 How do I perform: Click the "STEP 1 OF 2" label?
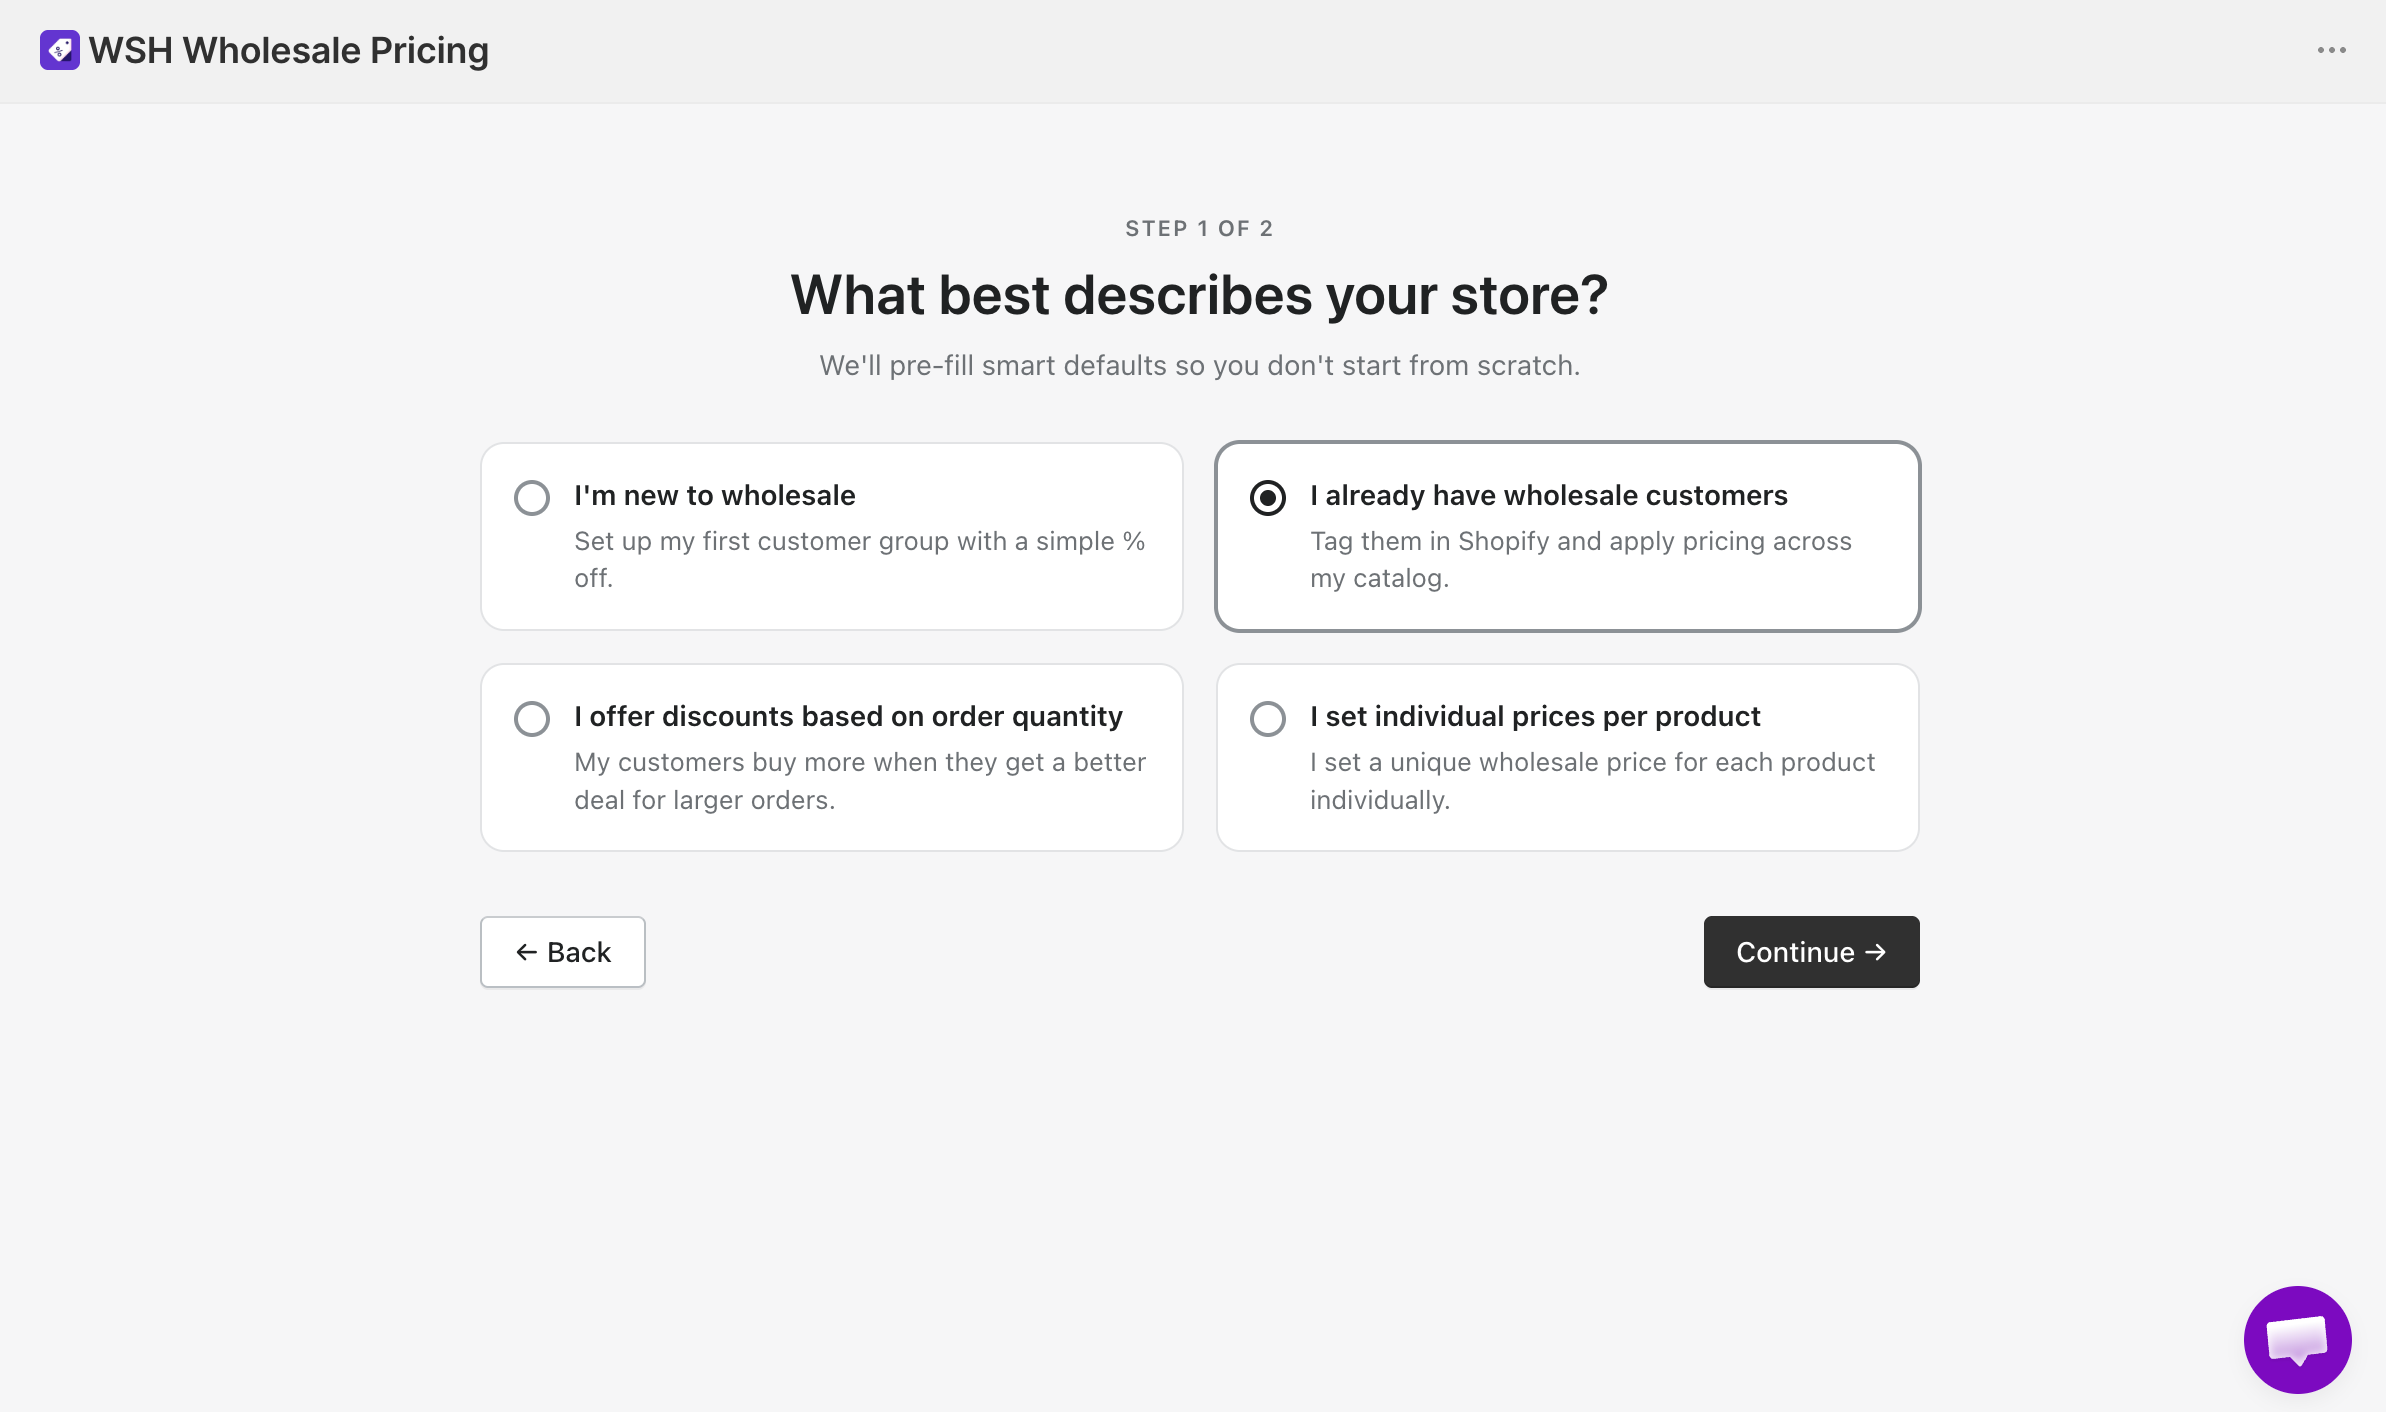coord(1199,228)
